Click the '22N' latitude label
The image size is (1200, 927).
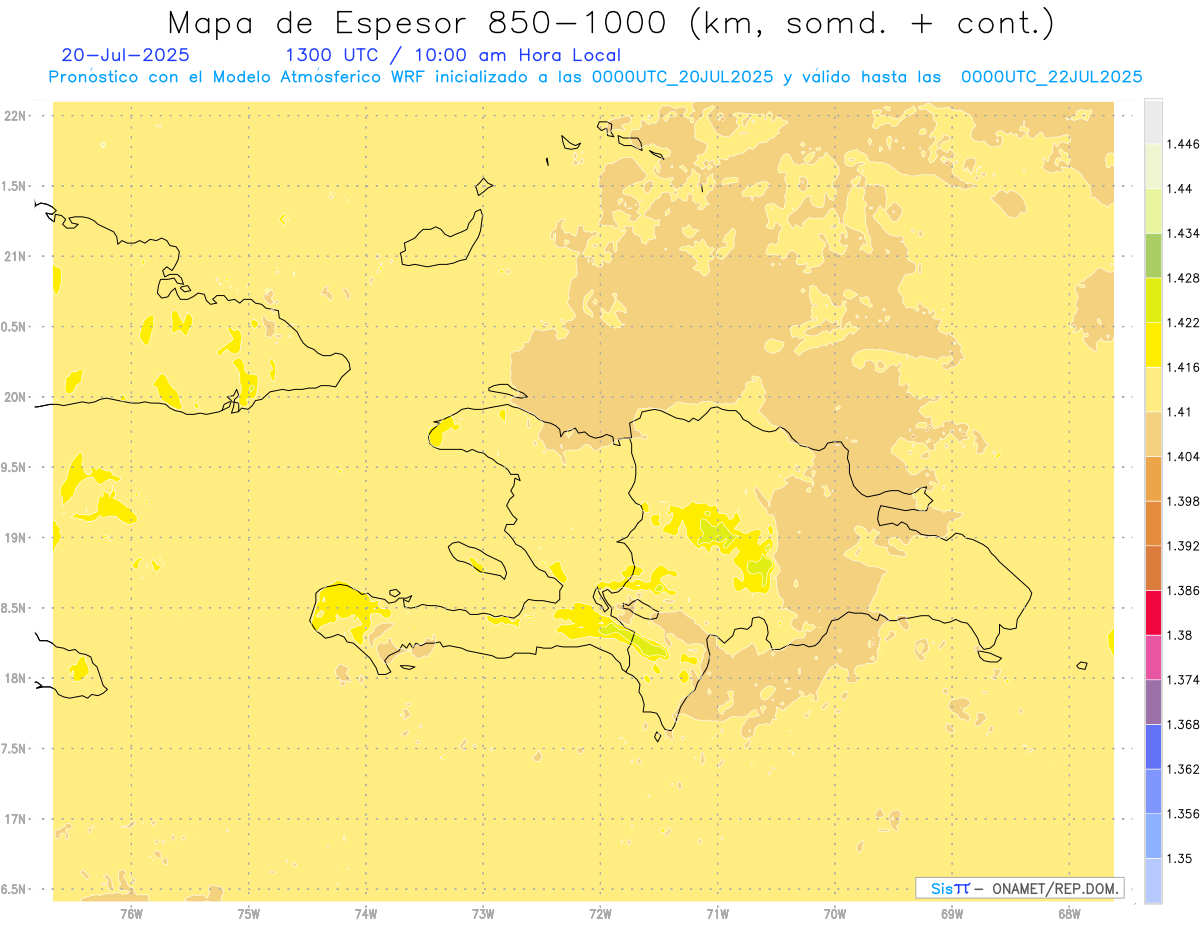point(15,116)
